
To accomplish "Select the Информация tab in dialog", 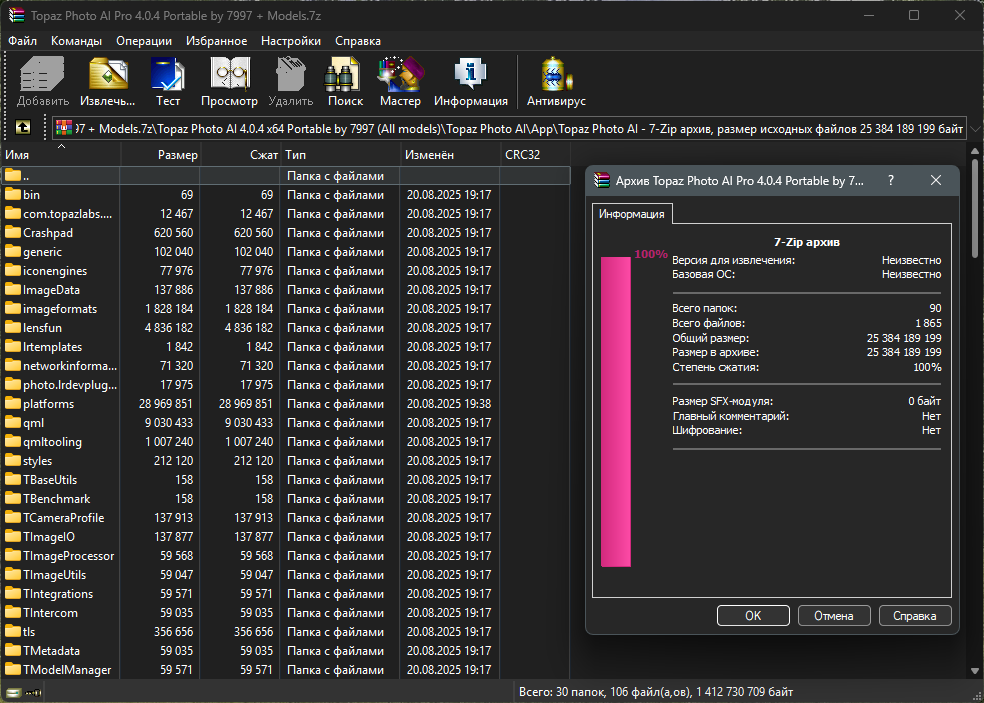I will [x=631, y=213].
